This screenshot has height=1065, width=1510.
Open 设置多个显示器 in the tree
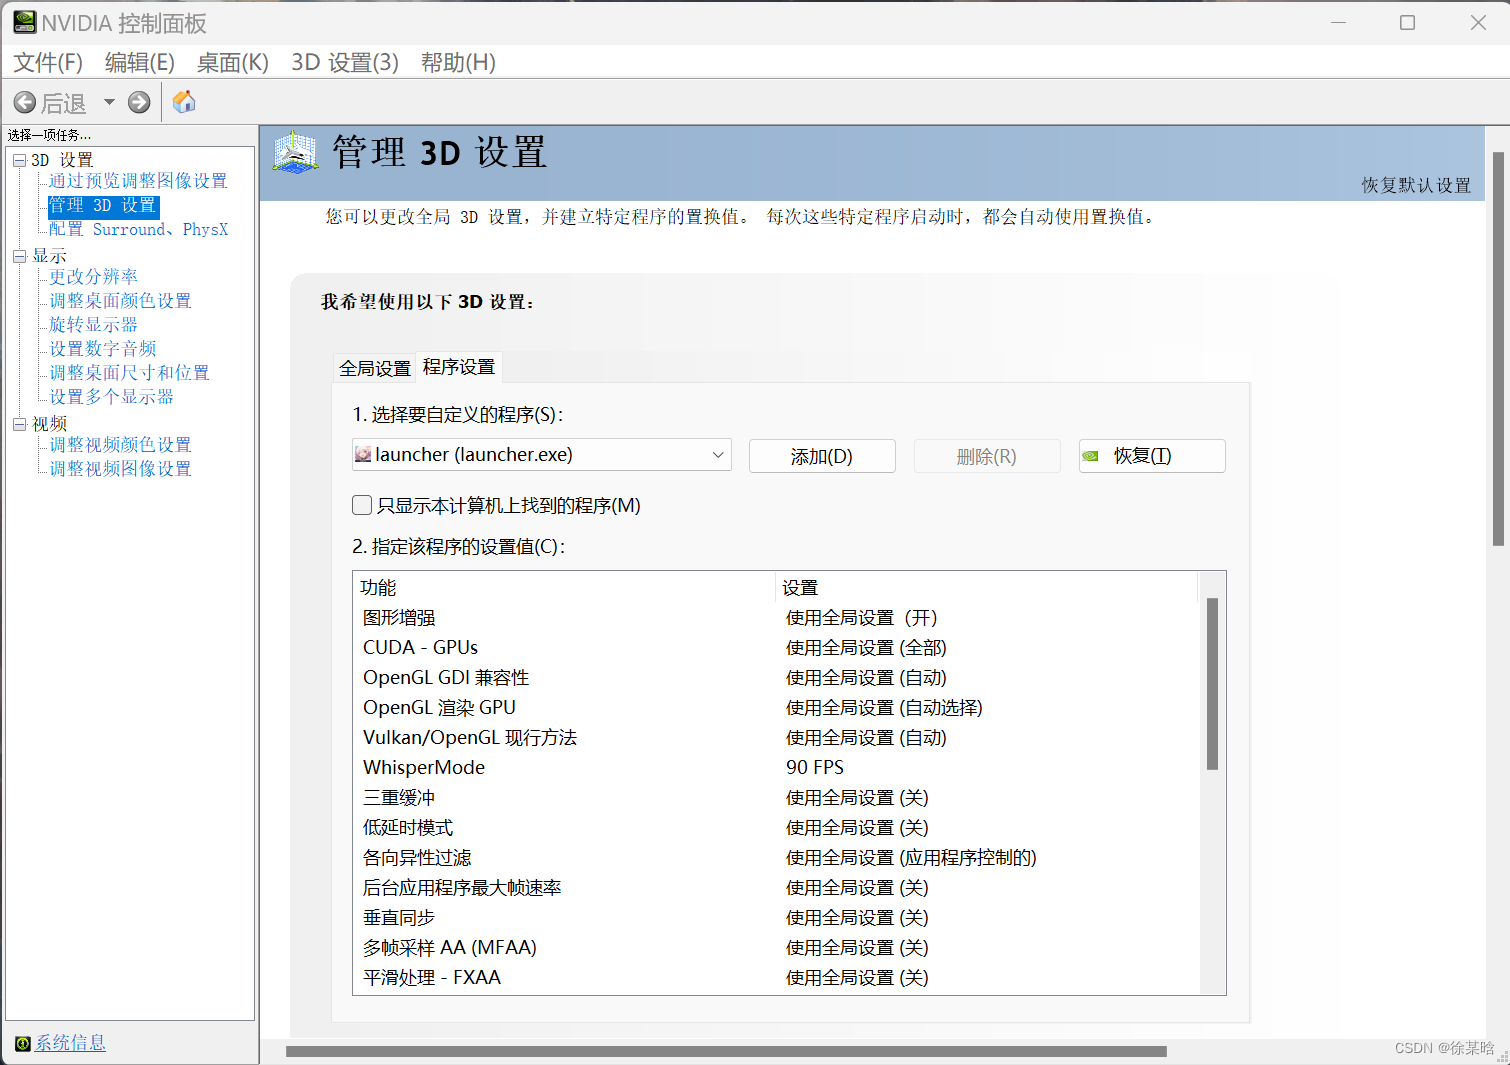111,397
